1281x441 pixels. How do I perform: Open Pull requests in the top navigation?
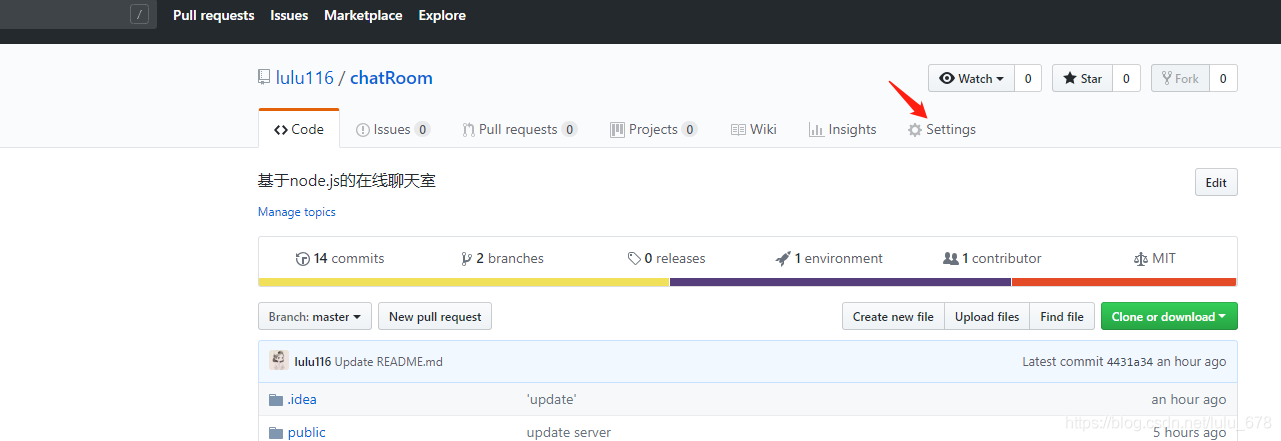click(x=214, y=15)
